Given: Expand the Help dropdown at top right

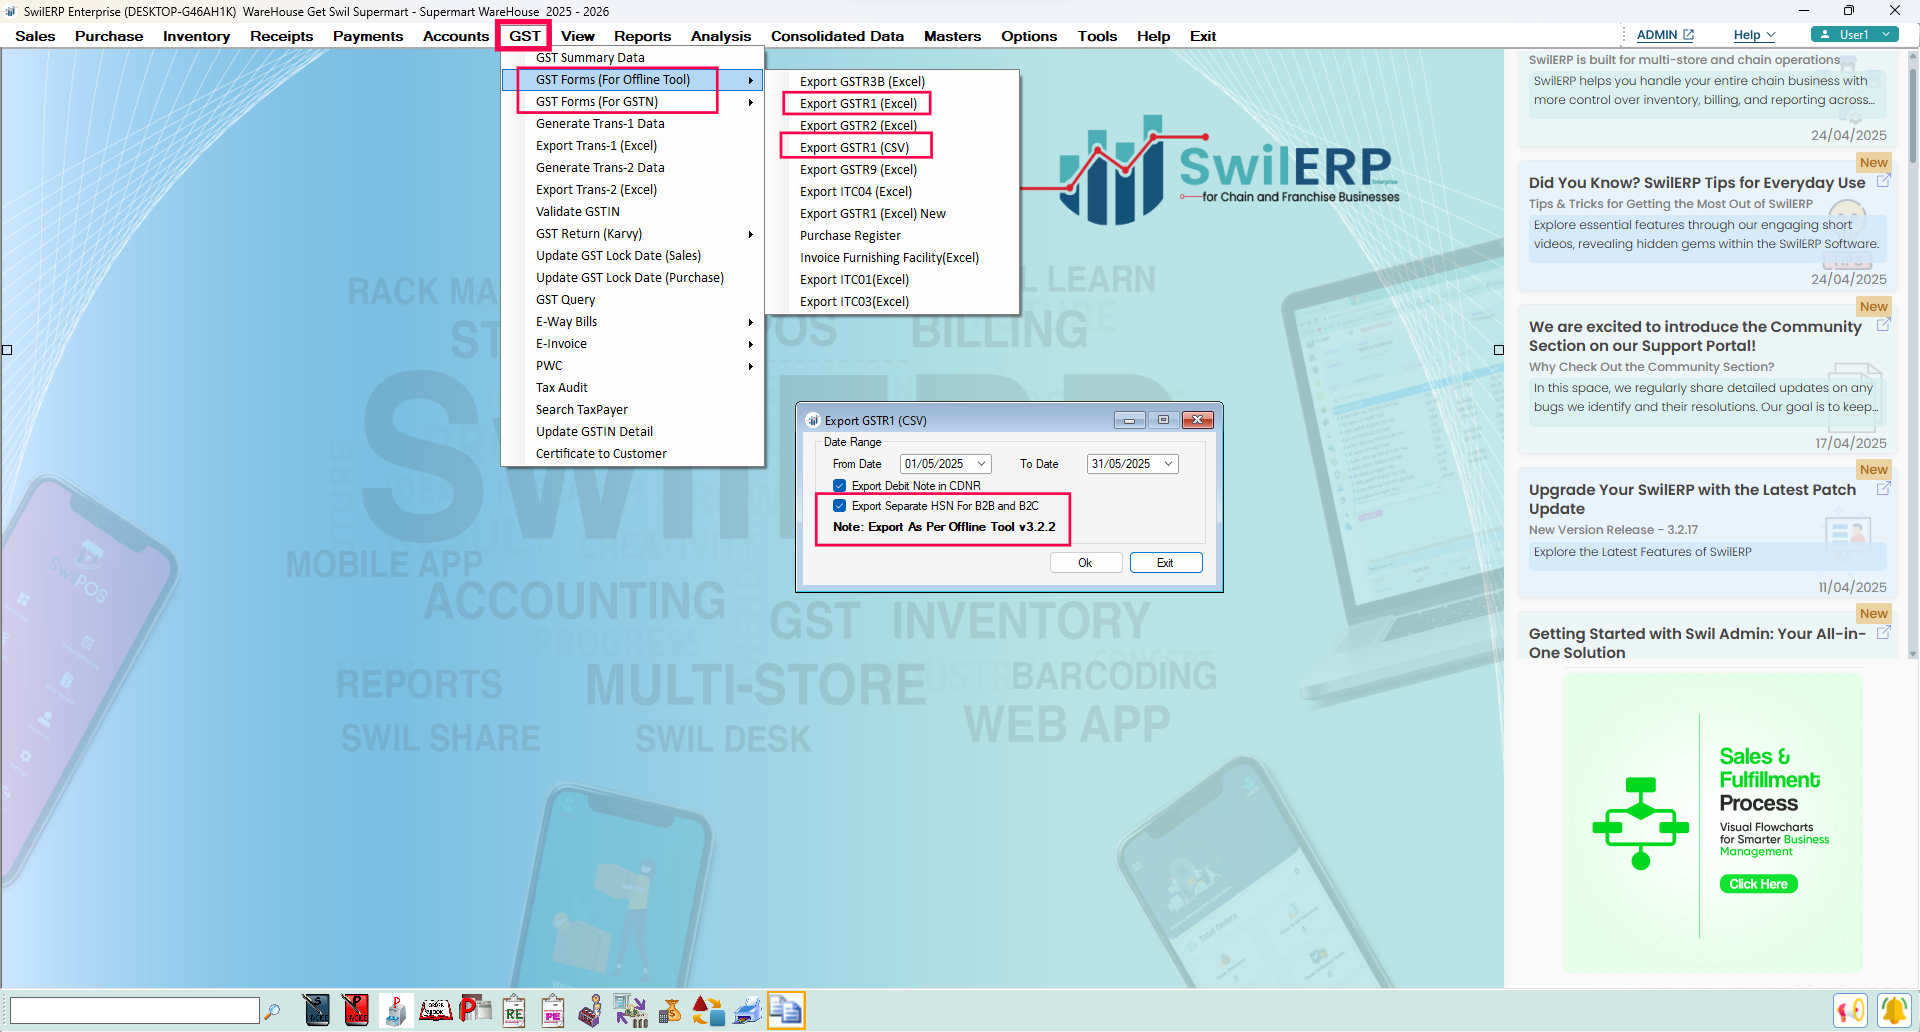Looking at the screenshot, I should [x=1771, y=35].
